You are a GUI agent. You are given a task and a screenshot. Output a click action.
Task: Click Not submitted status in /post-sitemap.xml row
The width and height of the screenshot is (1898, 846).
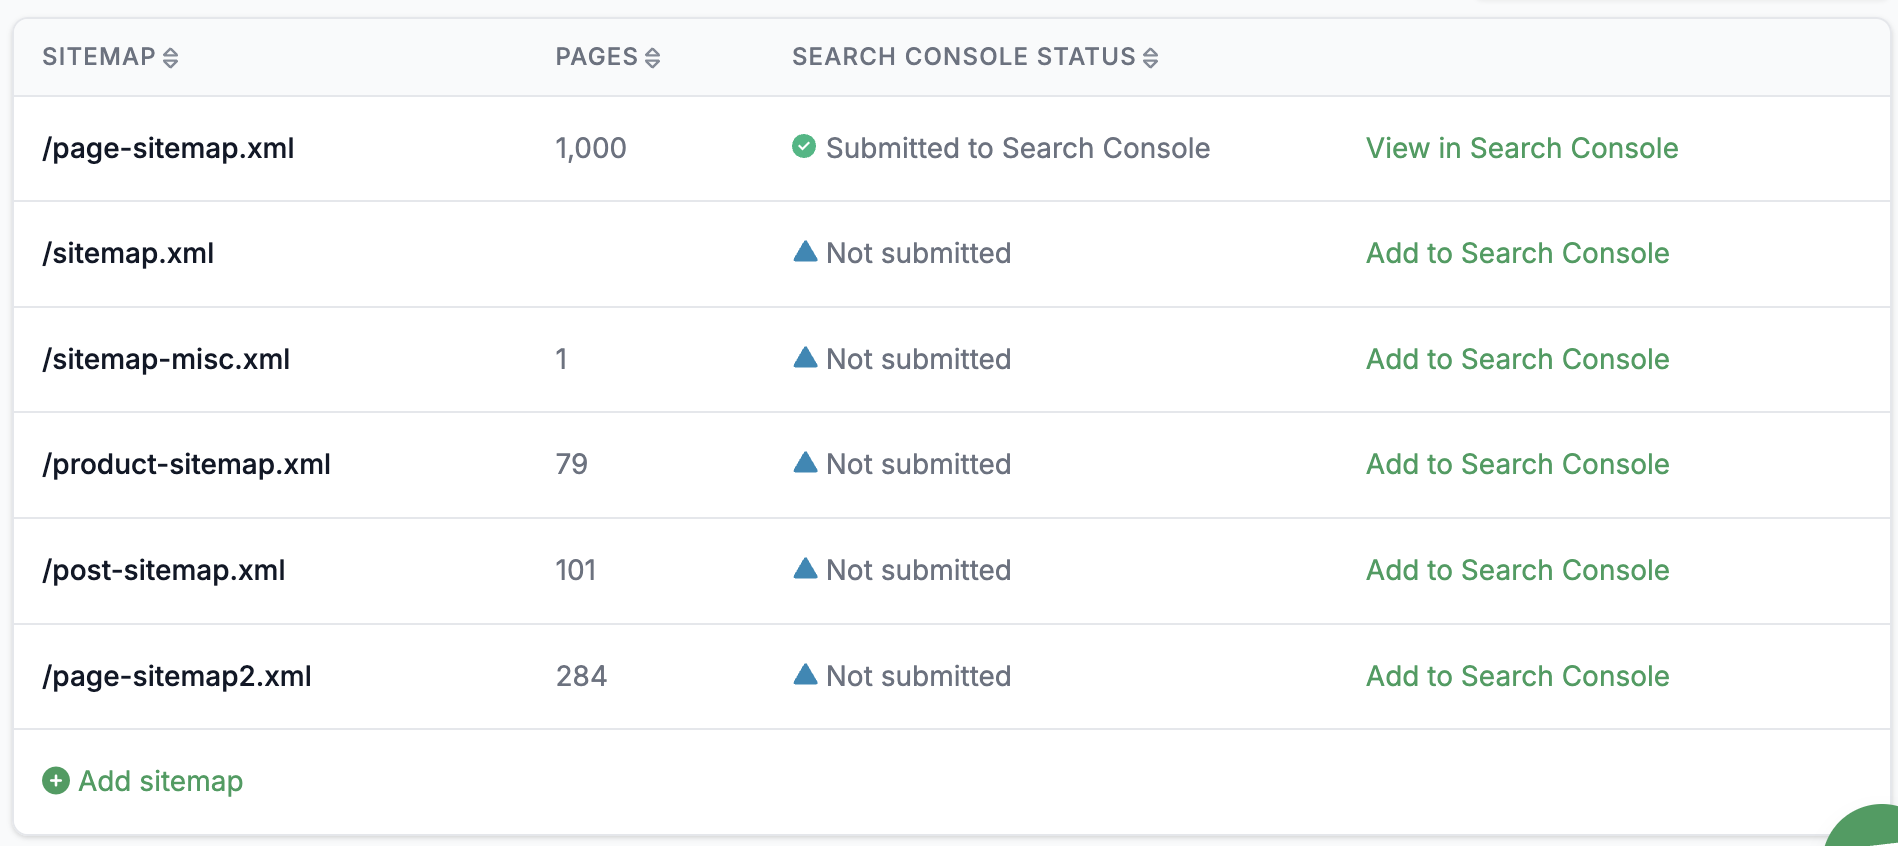[x=918, y=570]
